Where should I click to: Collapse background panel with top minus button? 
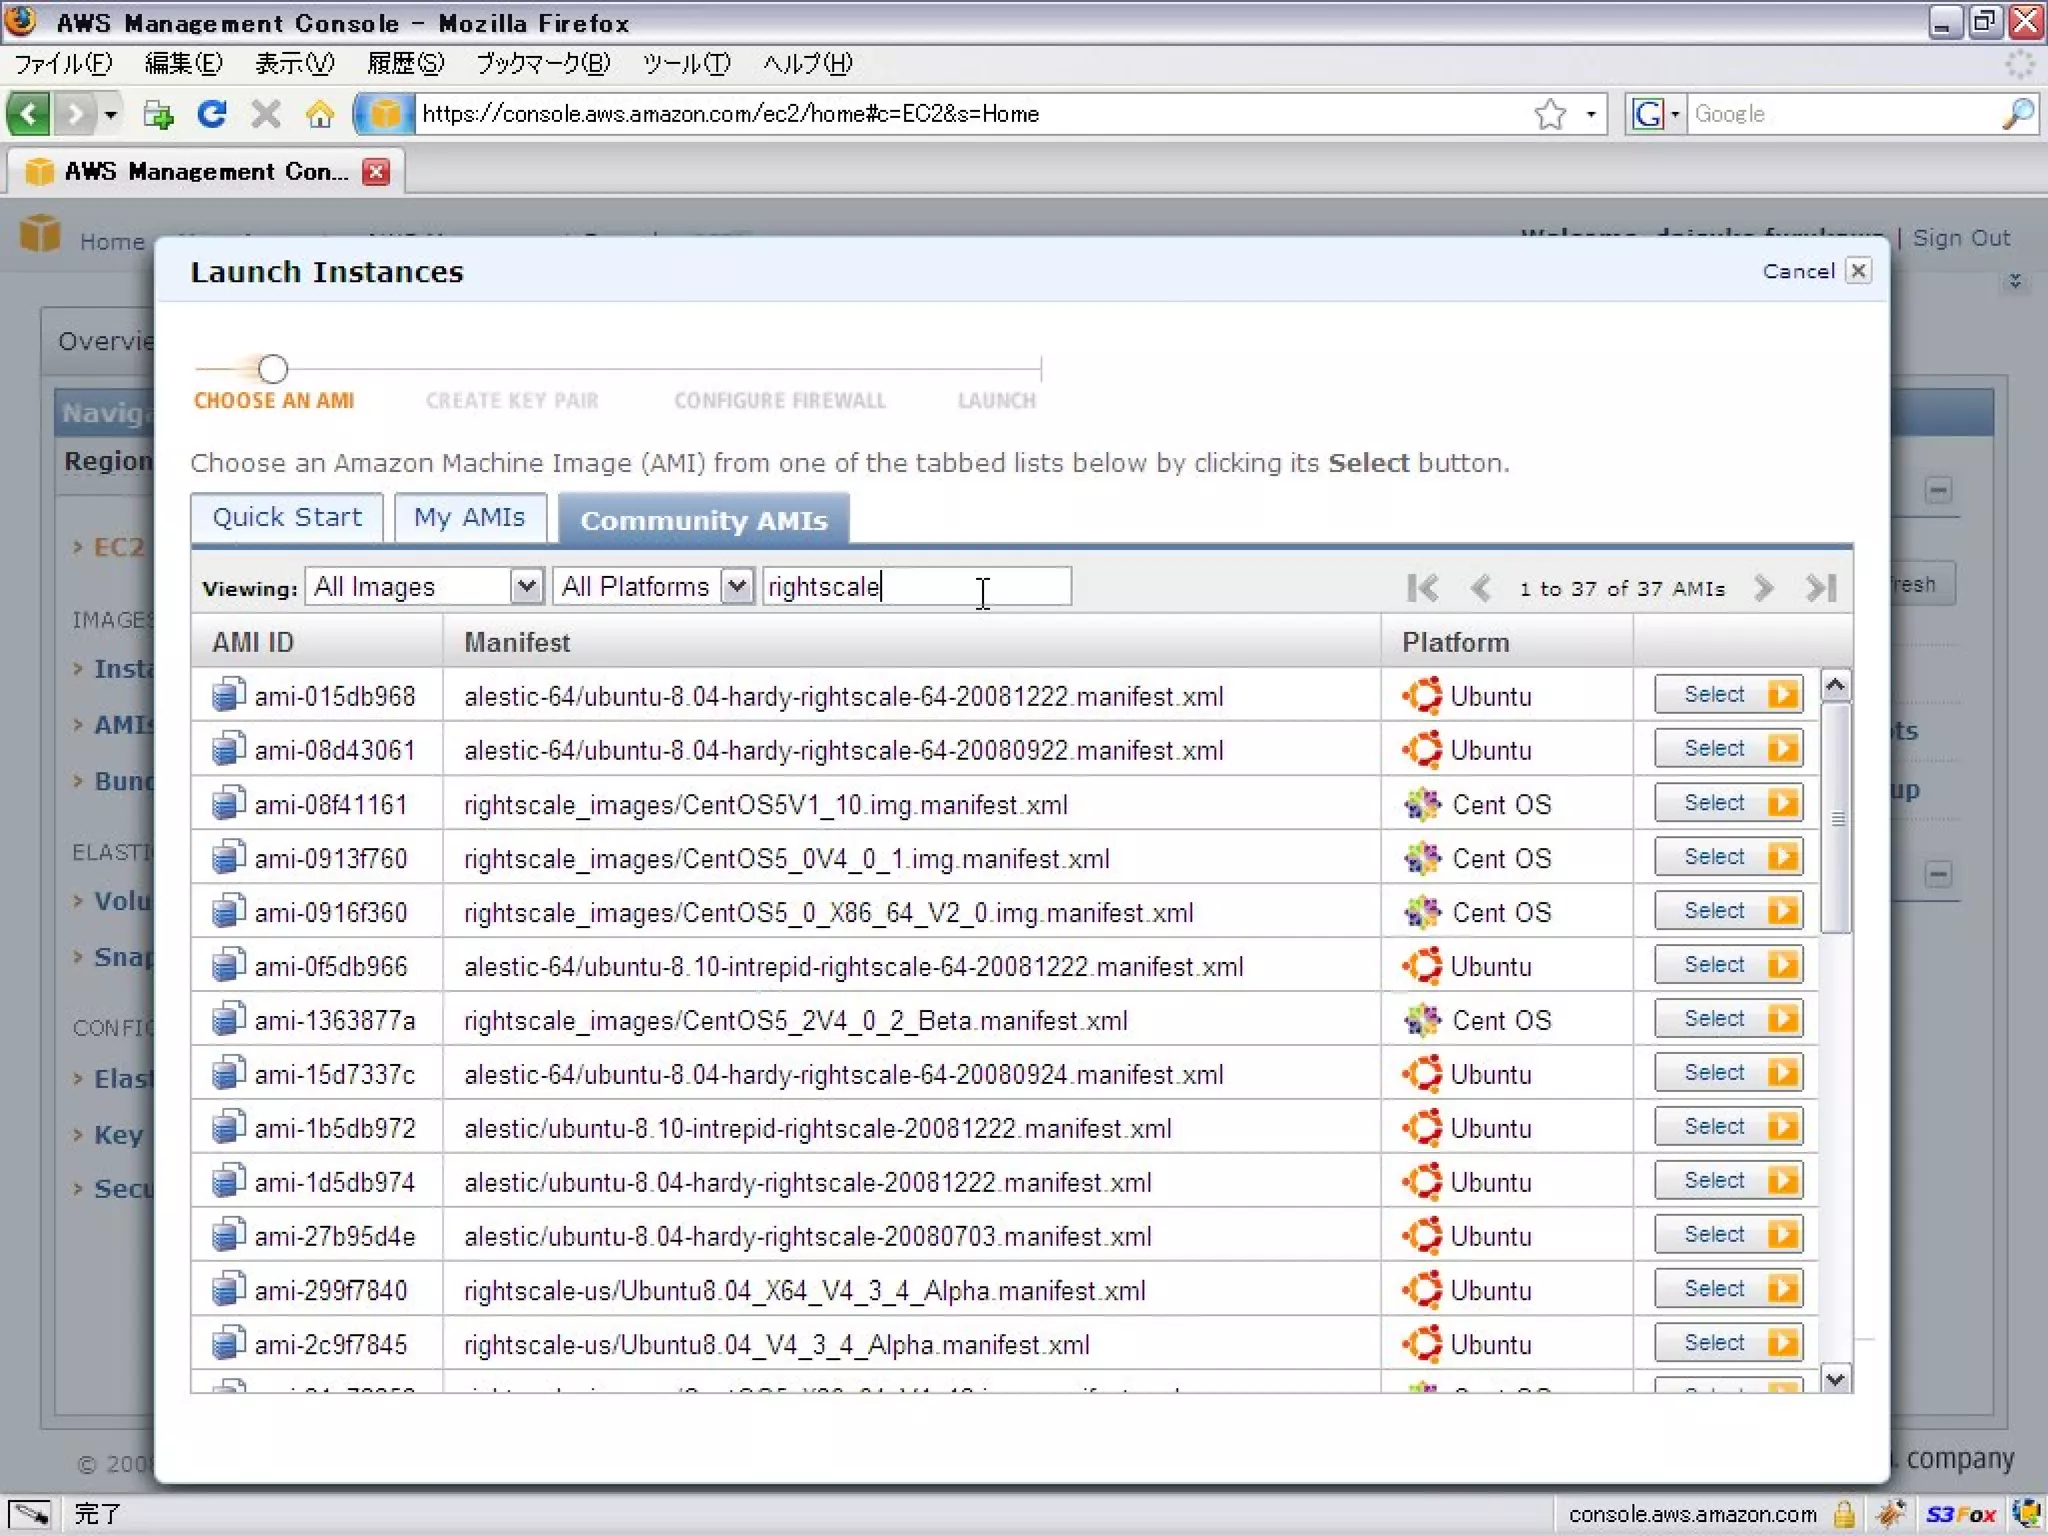(x=1938, y=491)
